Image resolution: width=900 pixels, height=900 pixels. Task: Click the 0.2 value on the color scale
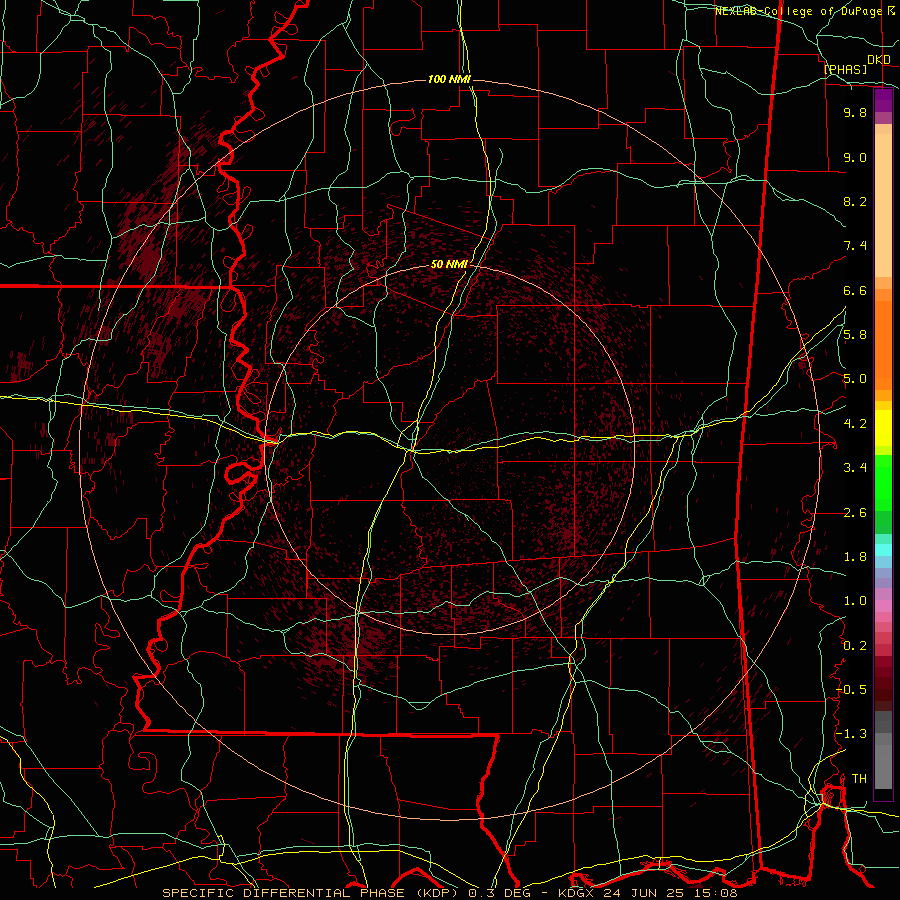coord(855,646)
